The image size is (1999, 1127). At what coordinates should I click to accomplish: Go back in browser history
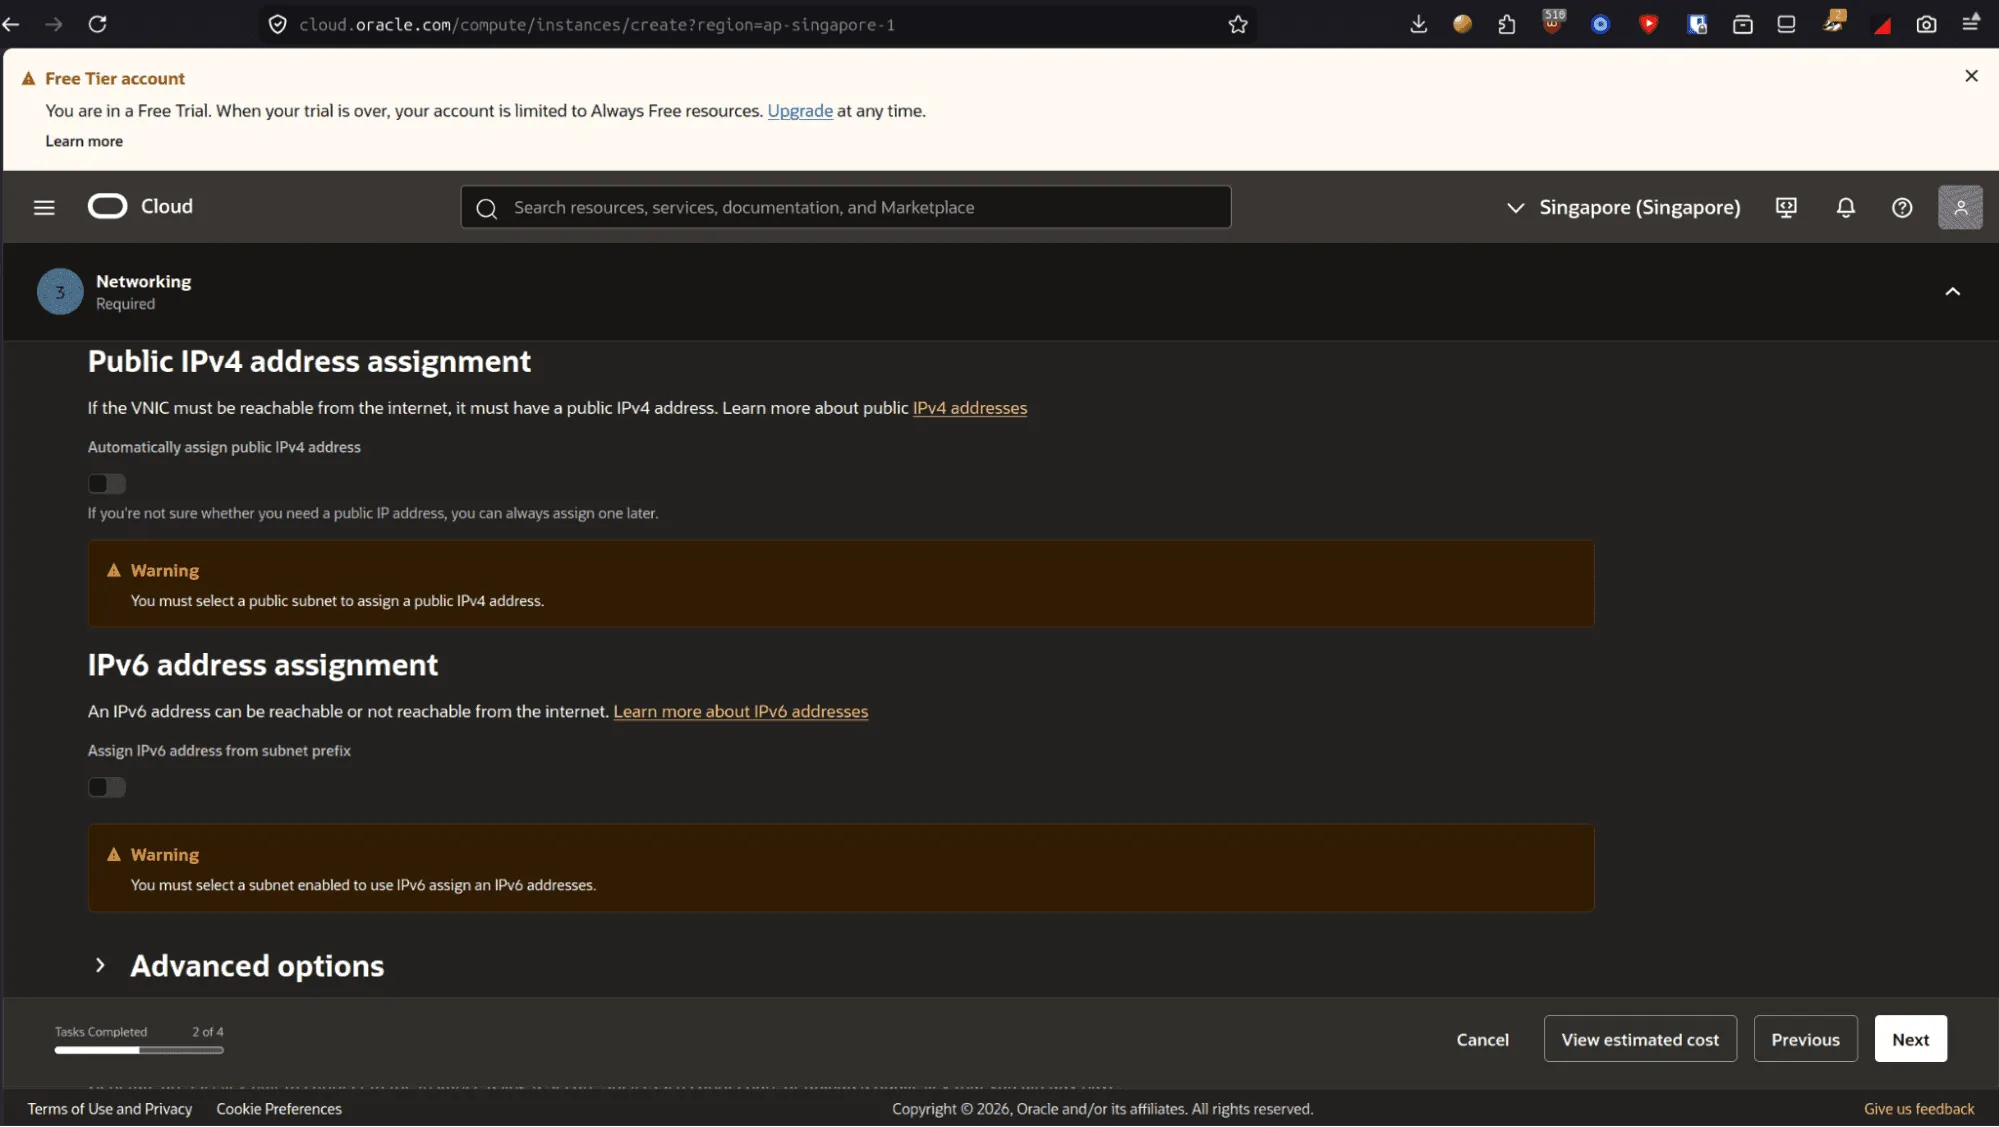tap(11, 24)
